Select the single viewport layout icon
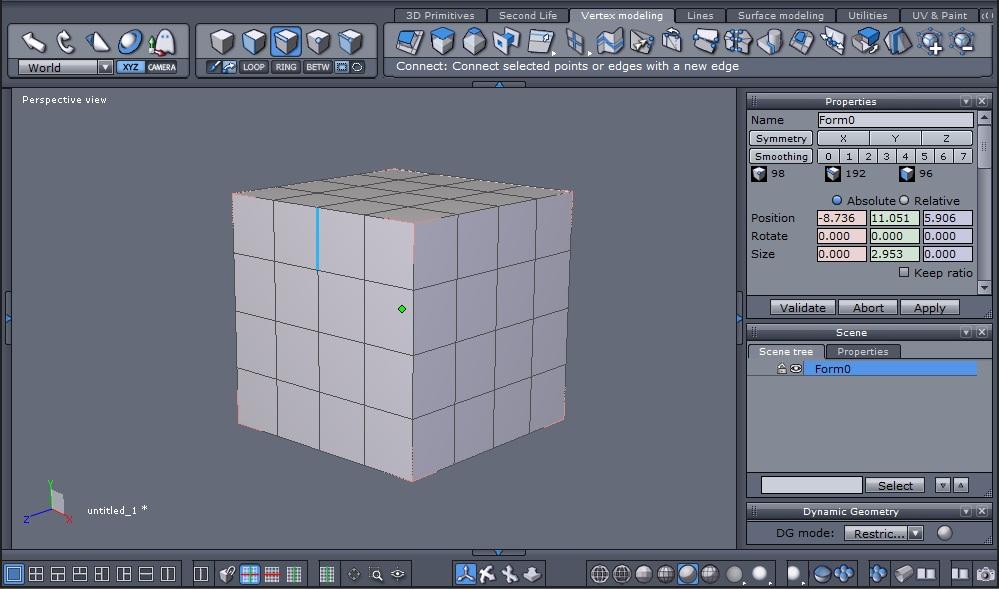The width and height of the screenshot is (999, 589). 14,574
